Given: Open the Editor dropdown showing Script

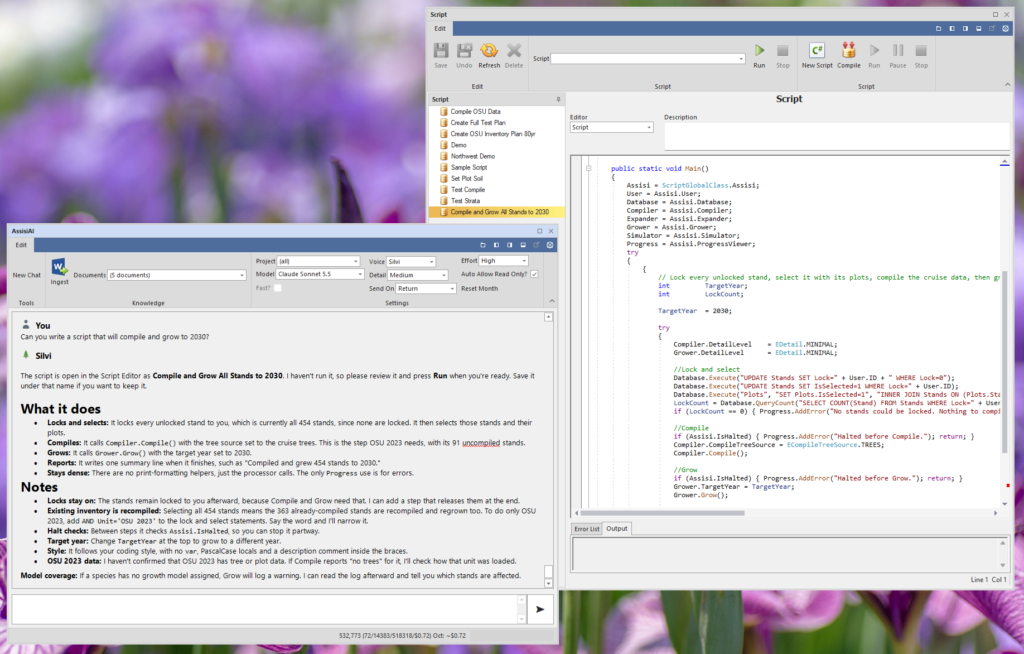Looking at the screenshot, I should pyautogui.click(x=611, y=127).
